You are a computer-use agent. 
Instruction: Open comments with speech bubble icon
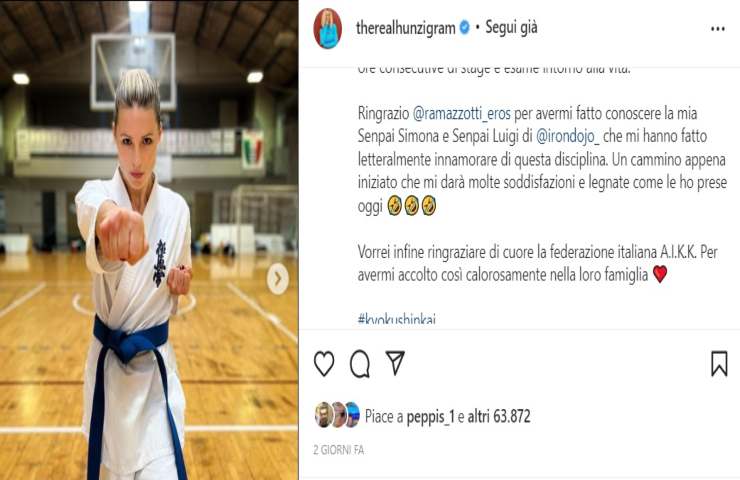pyautogui.click(x=360, y=363)
